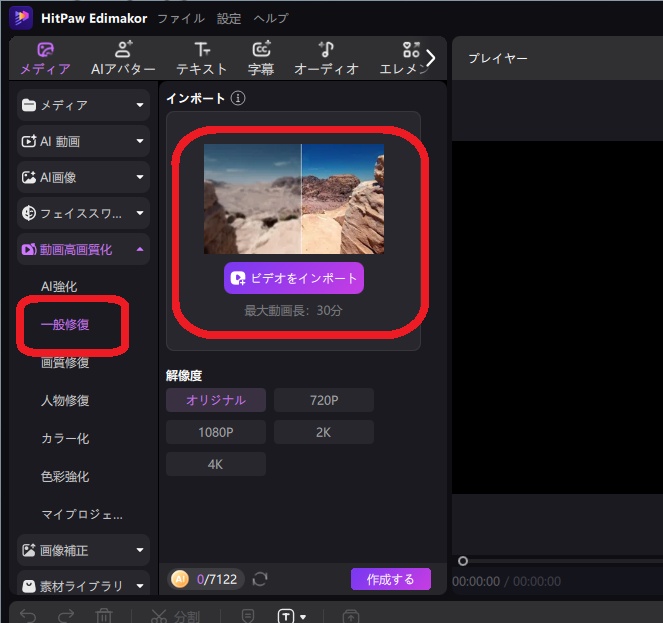The width and height of the screenshot is (663, 623).
Task: Click the before/after preview thumbnail
Action: point(294,199)
